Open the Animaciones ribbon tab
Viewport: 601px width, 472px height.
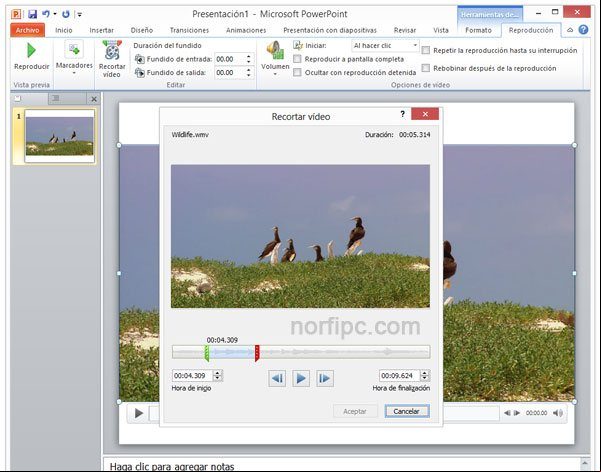[246, 30]
